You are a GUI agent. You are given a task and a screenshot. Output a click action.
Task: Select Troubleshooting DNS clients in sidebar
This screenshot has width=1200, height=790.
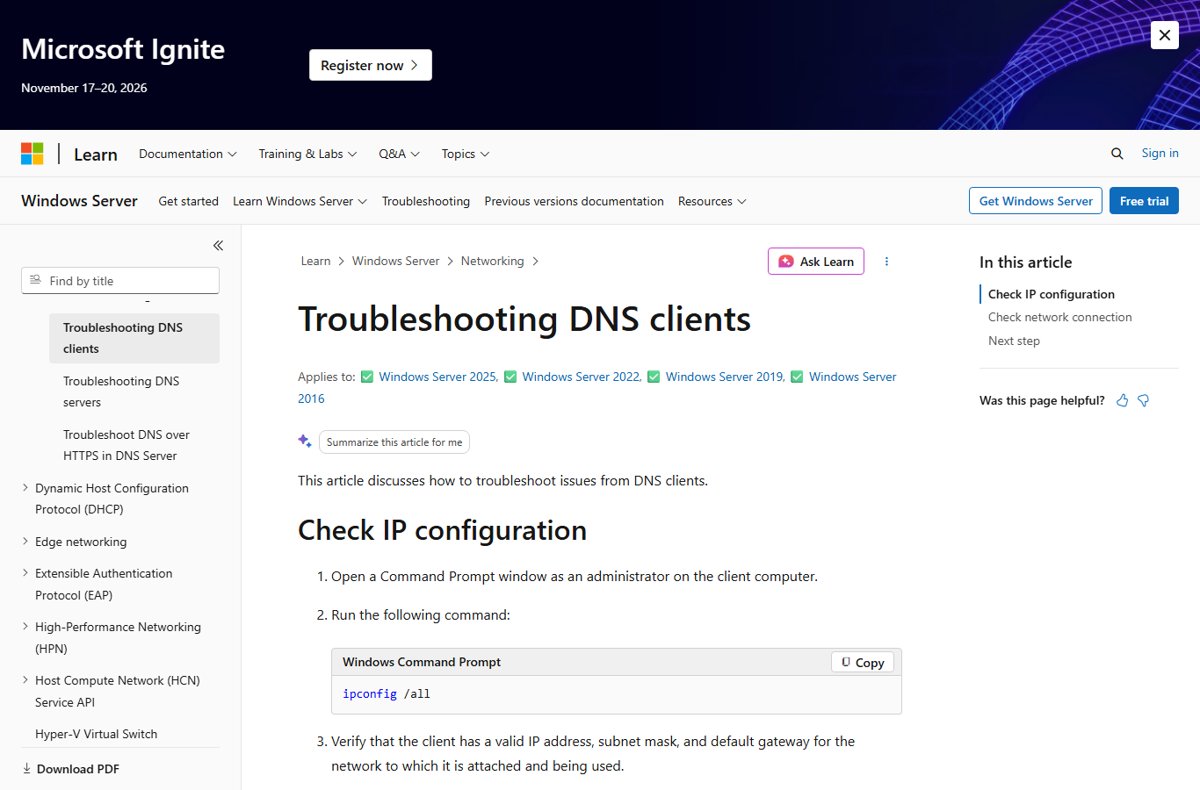(134, 338)
